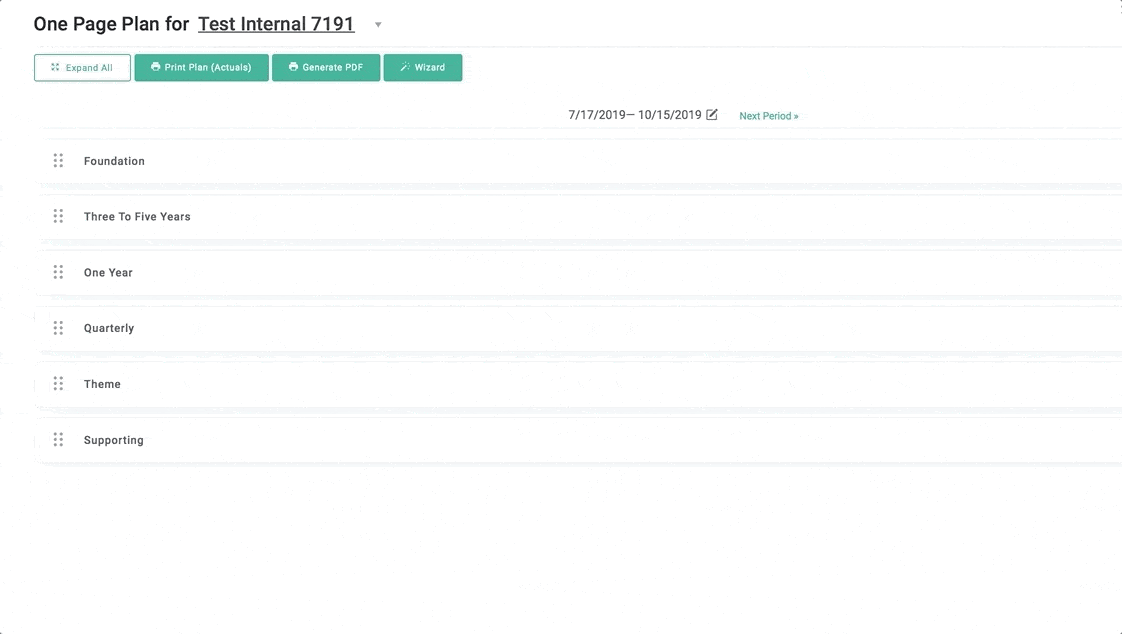The width and height of the screenshot is (1122, 634).
Task: Click the Expand All button
Action: click(x=82, y=68)
